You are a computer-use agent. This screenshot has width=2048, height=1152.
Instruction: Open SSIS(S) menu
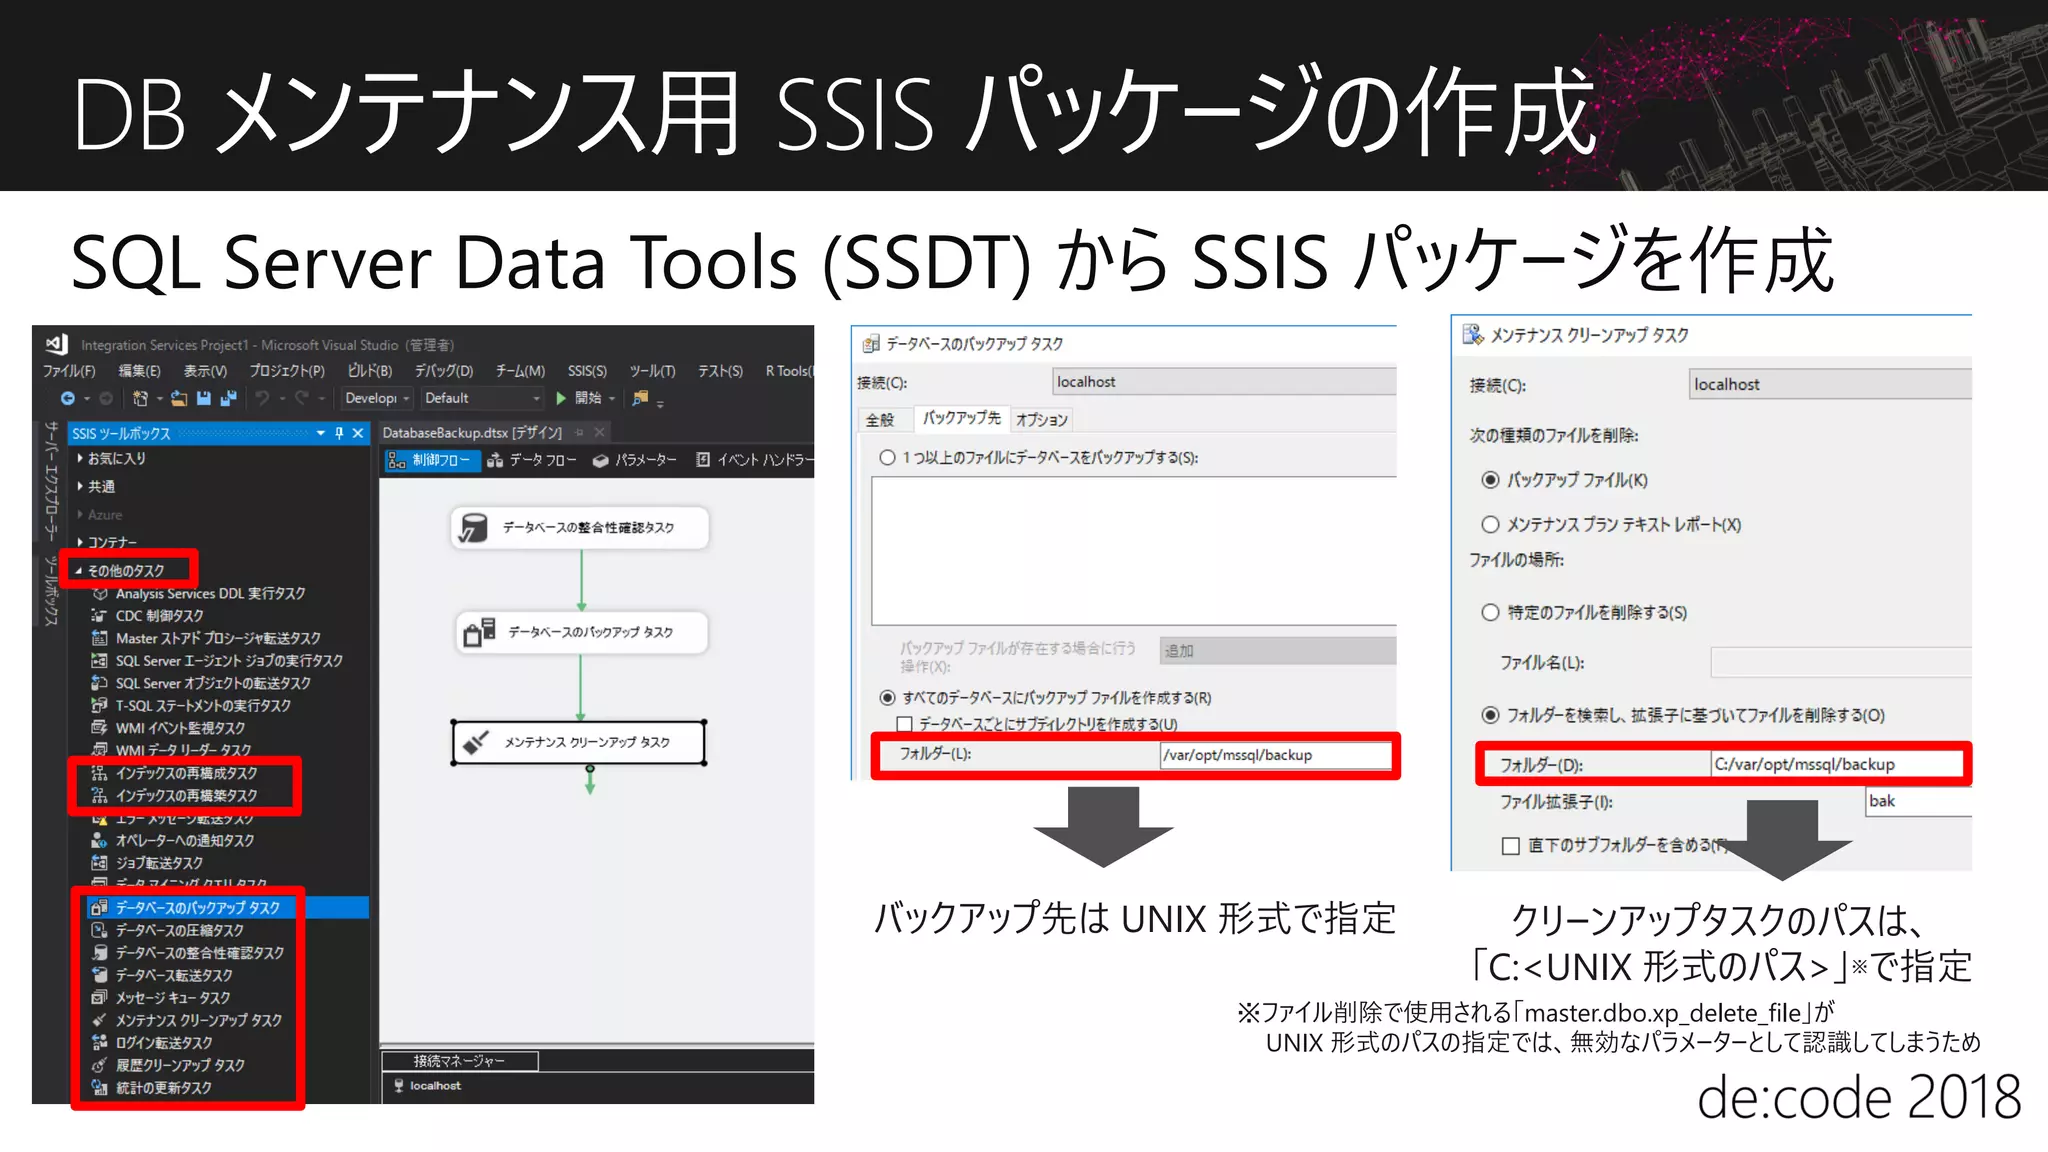[587, 371]
